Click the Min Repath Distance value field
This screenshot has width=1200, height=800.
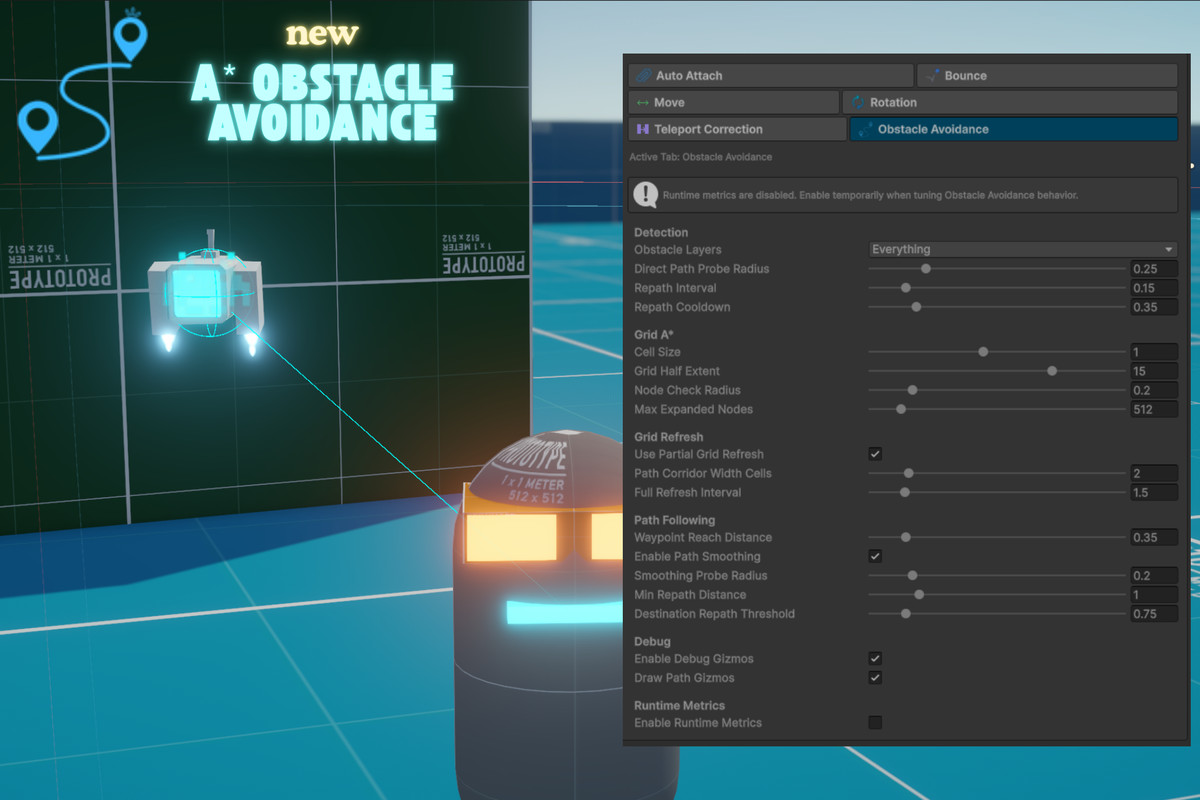(1154, 594)
